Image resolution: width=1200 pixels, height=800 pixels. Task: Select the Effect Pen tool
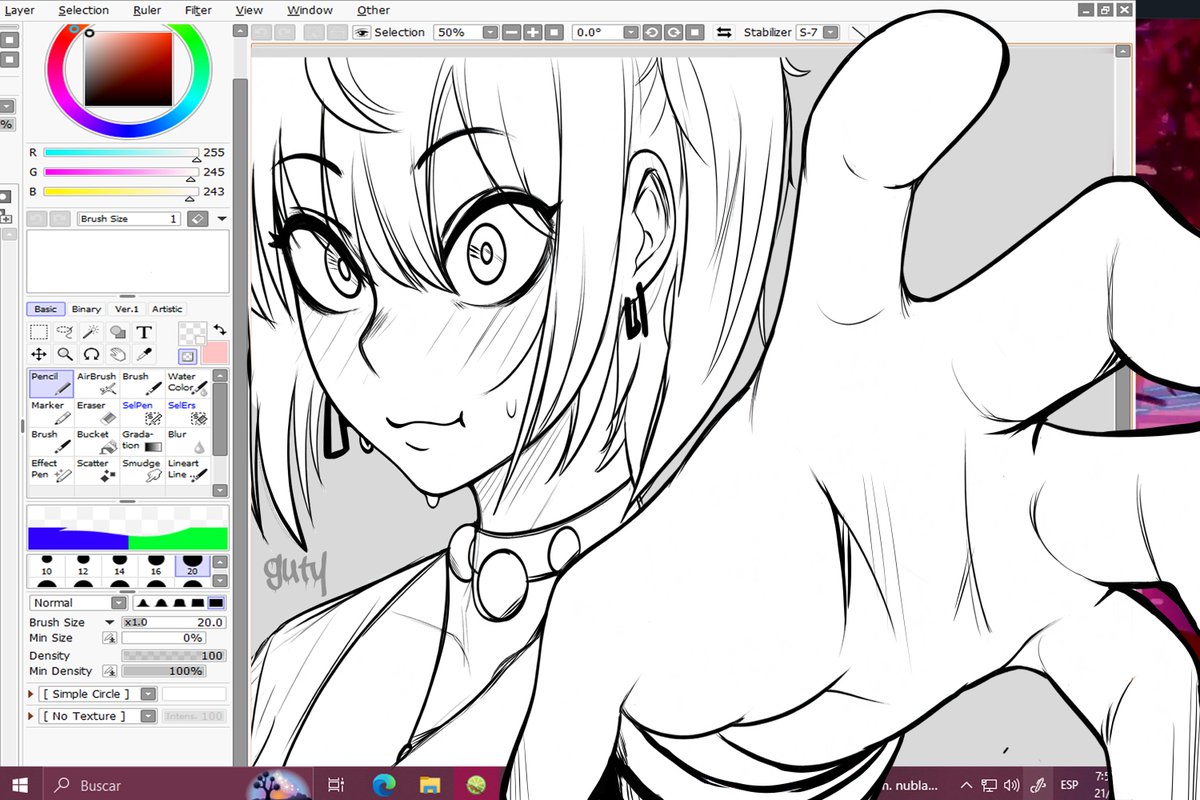pos(50,470)
